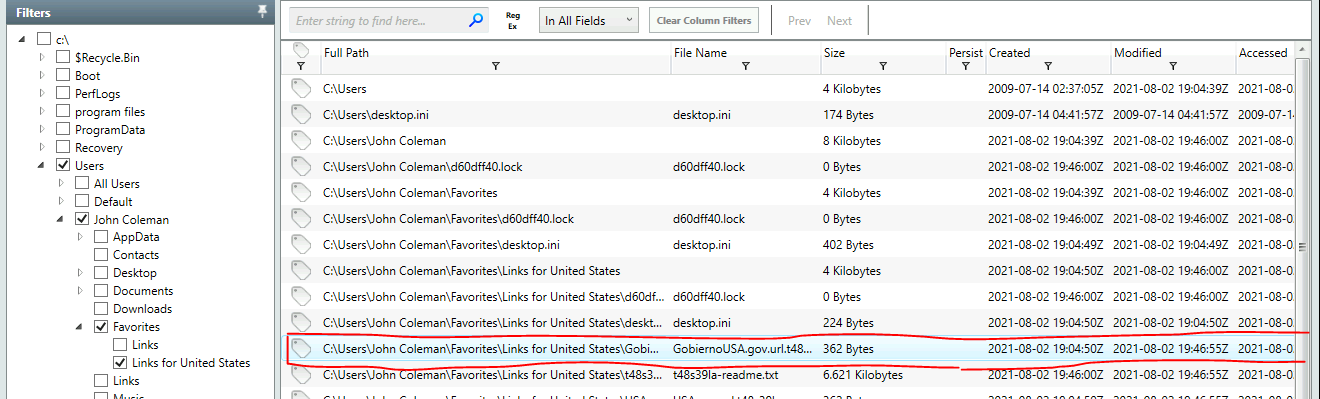Select the Recovery tree item

click(x=99, y=147)
